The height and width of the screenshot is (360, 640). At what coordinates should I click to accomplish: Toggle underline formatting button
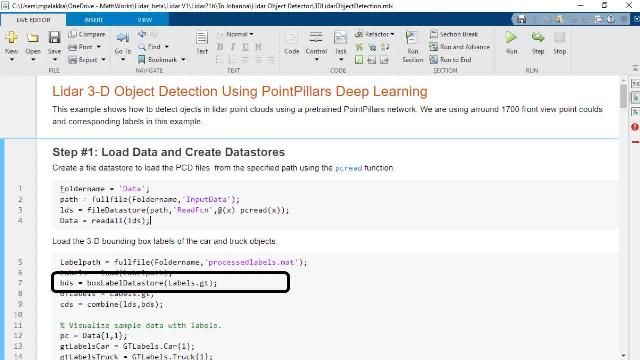tap(245, 47)
